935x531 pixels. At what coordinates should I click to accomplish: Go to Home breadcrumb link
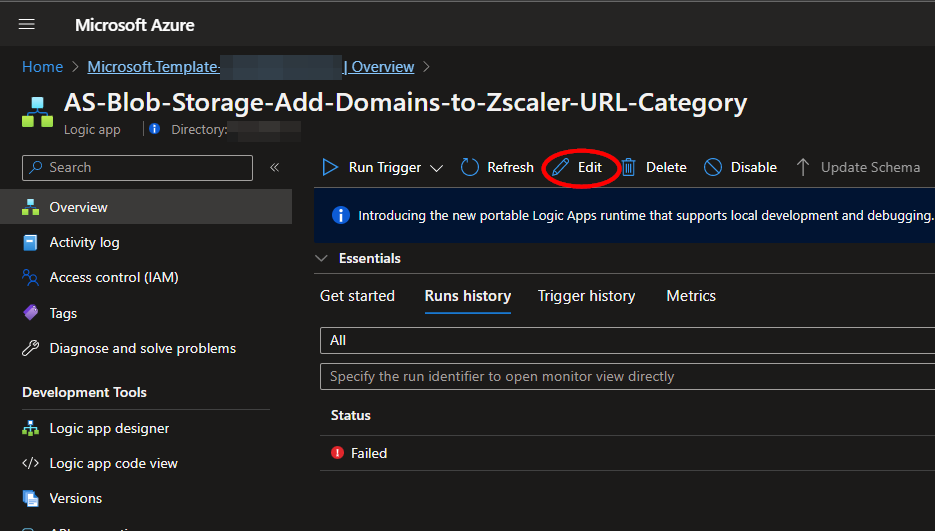[x=42, y=67]
